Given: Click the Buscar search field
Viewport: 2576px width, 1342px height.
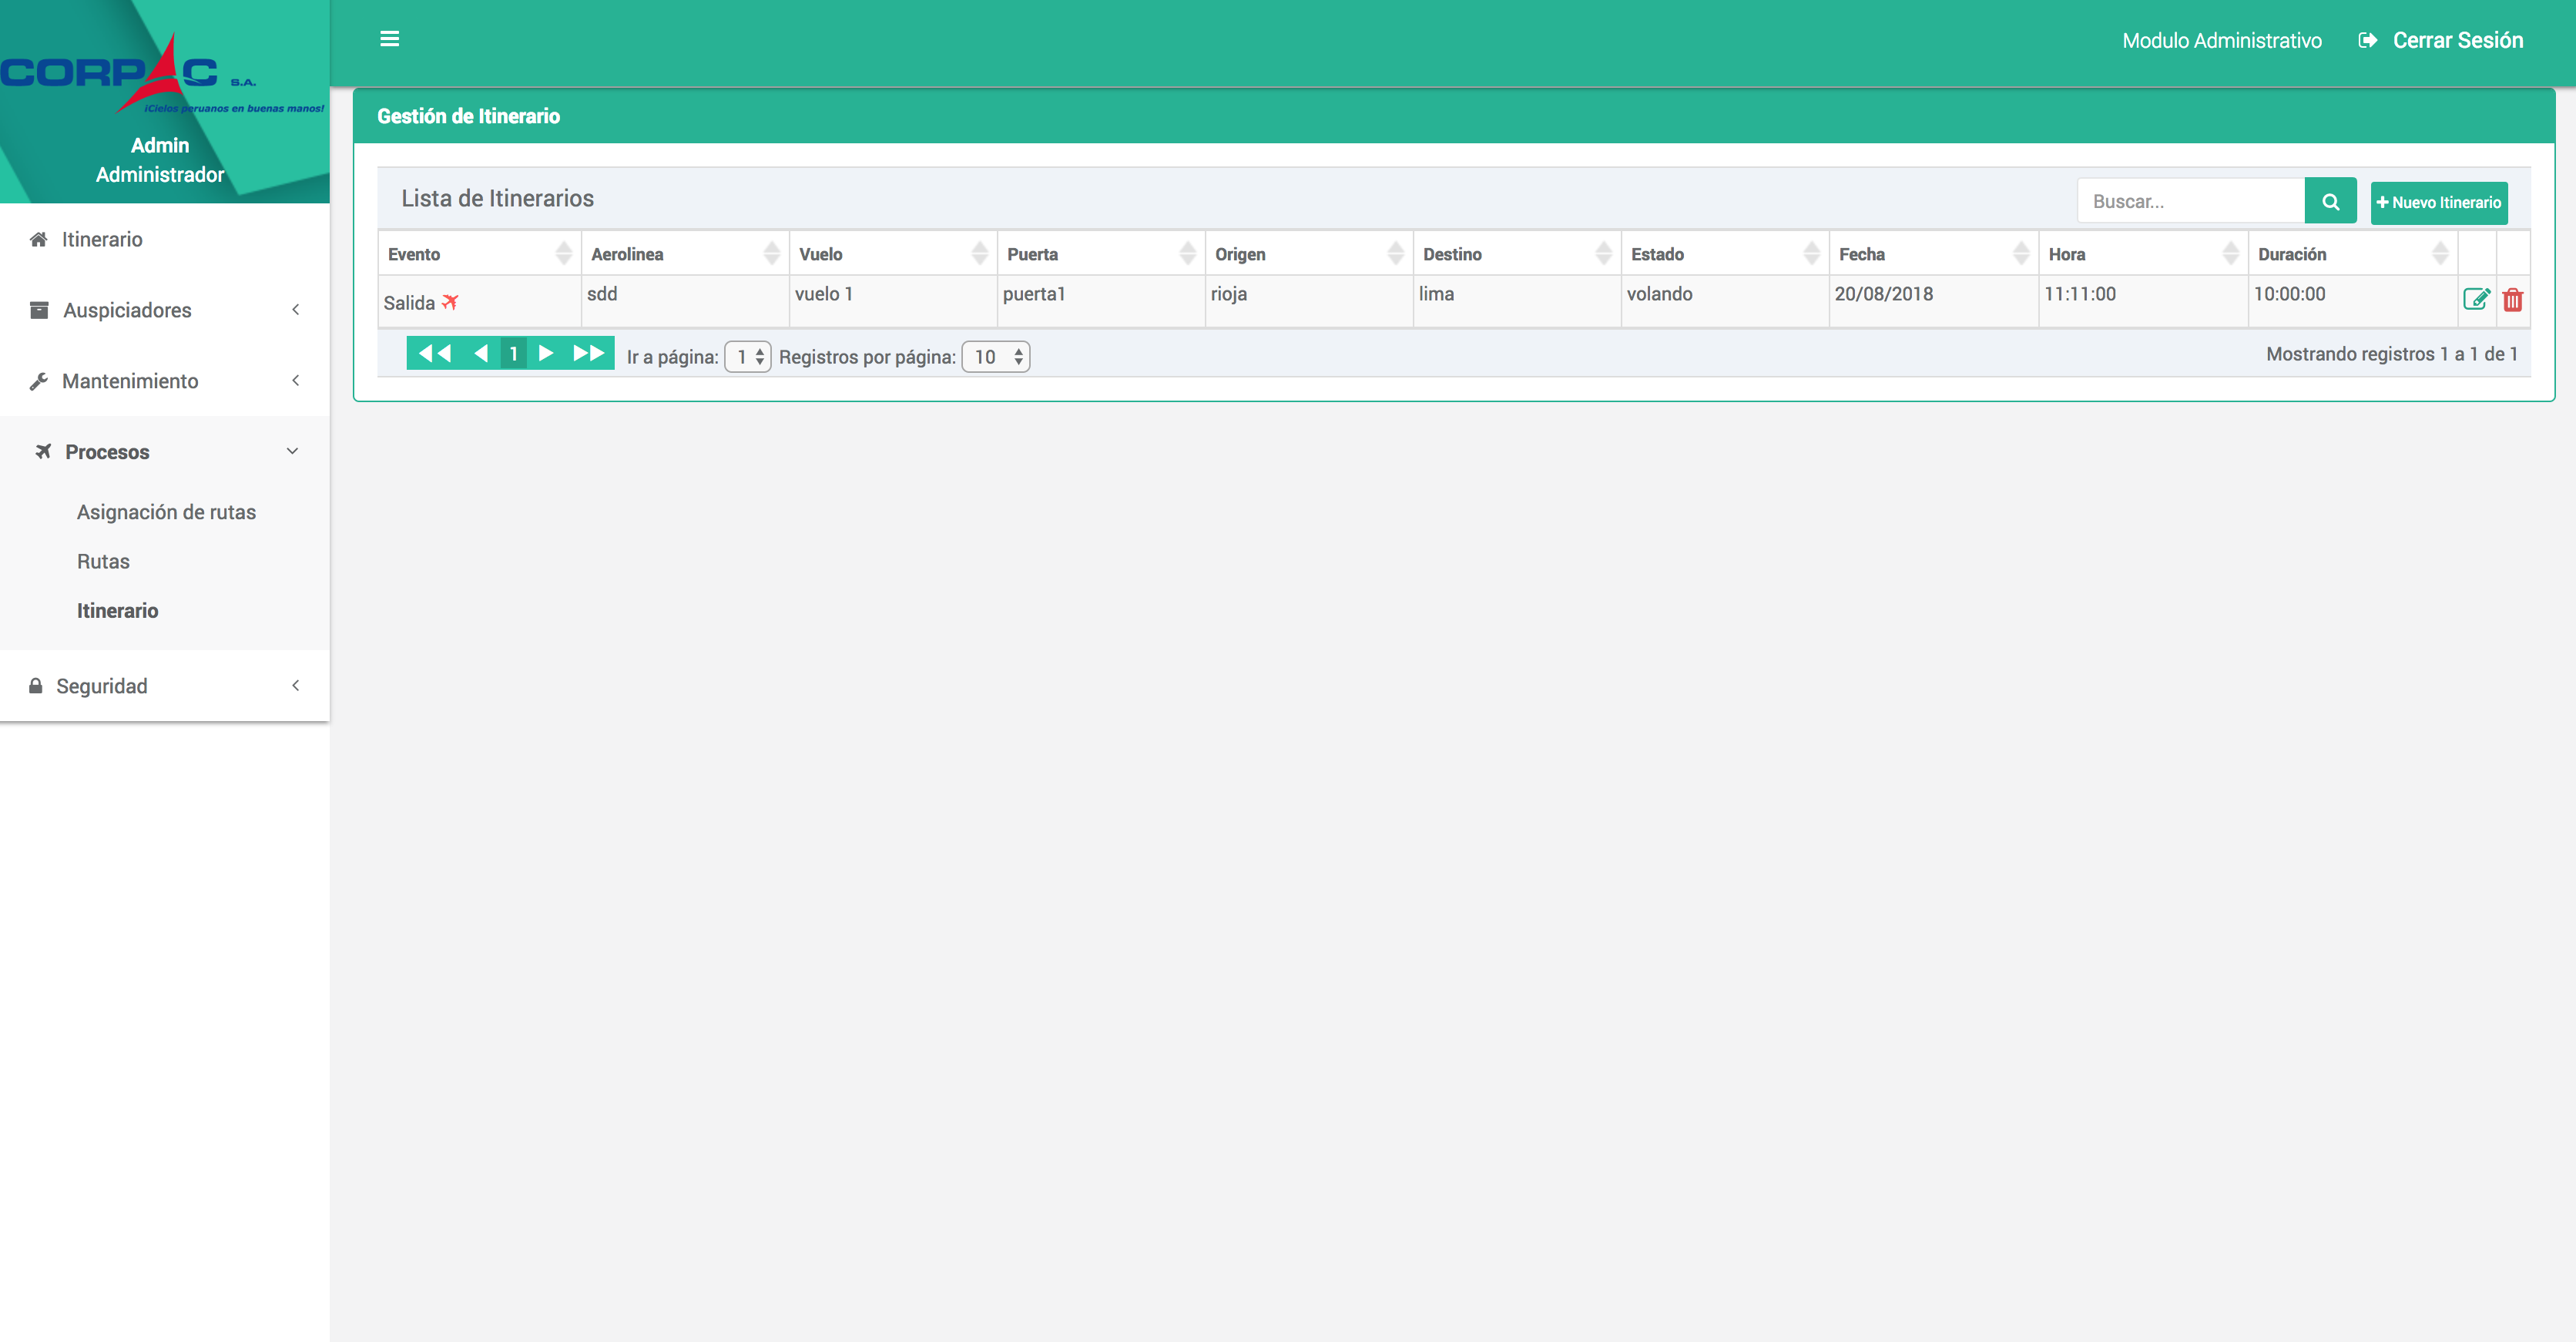Looking at the screenshot, I should coord(2190,201).
